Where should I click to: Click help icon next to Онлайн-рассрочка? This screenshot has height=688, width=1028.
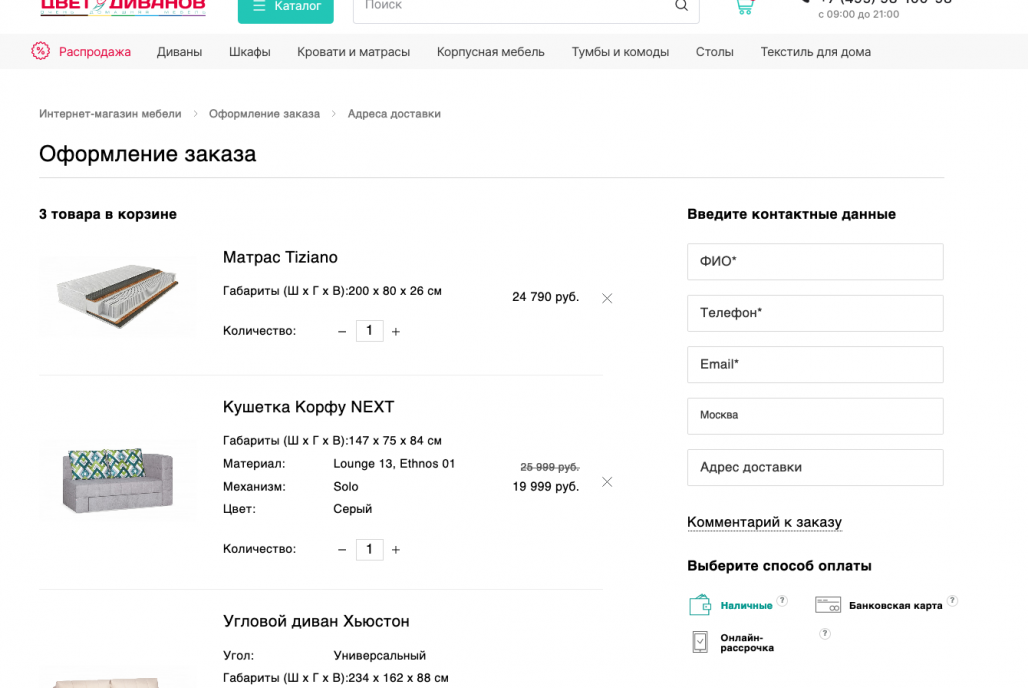click(x=825, y=634)
